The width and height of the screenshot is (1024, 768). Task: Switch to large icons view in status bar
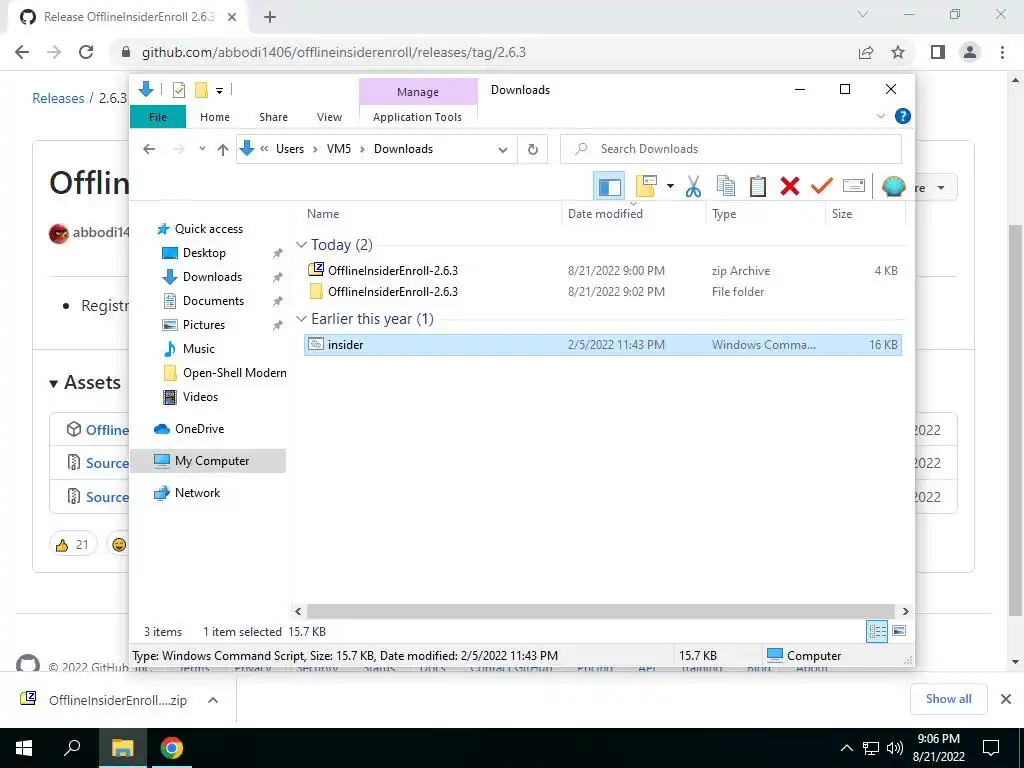click(899, 631)
